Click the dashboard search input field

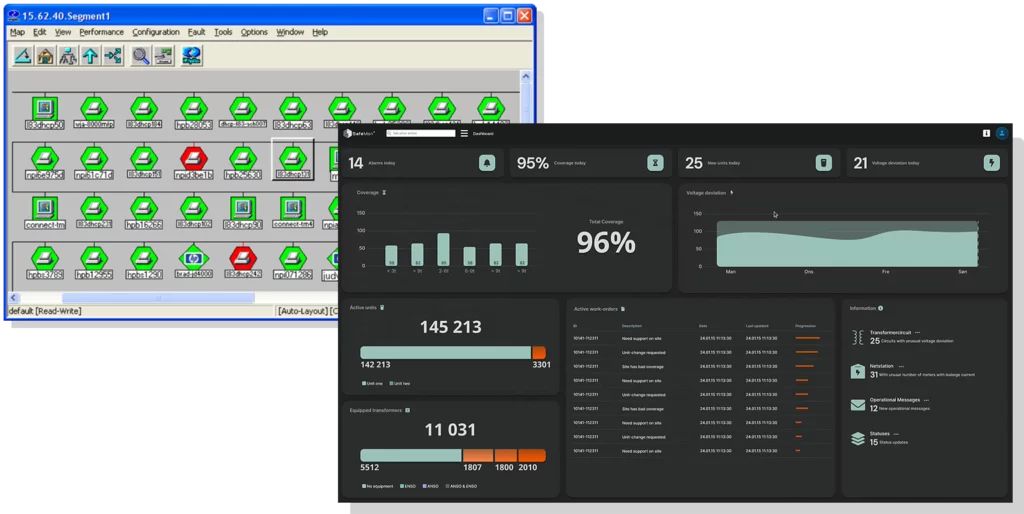tap(422, 133)
